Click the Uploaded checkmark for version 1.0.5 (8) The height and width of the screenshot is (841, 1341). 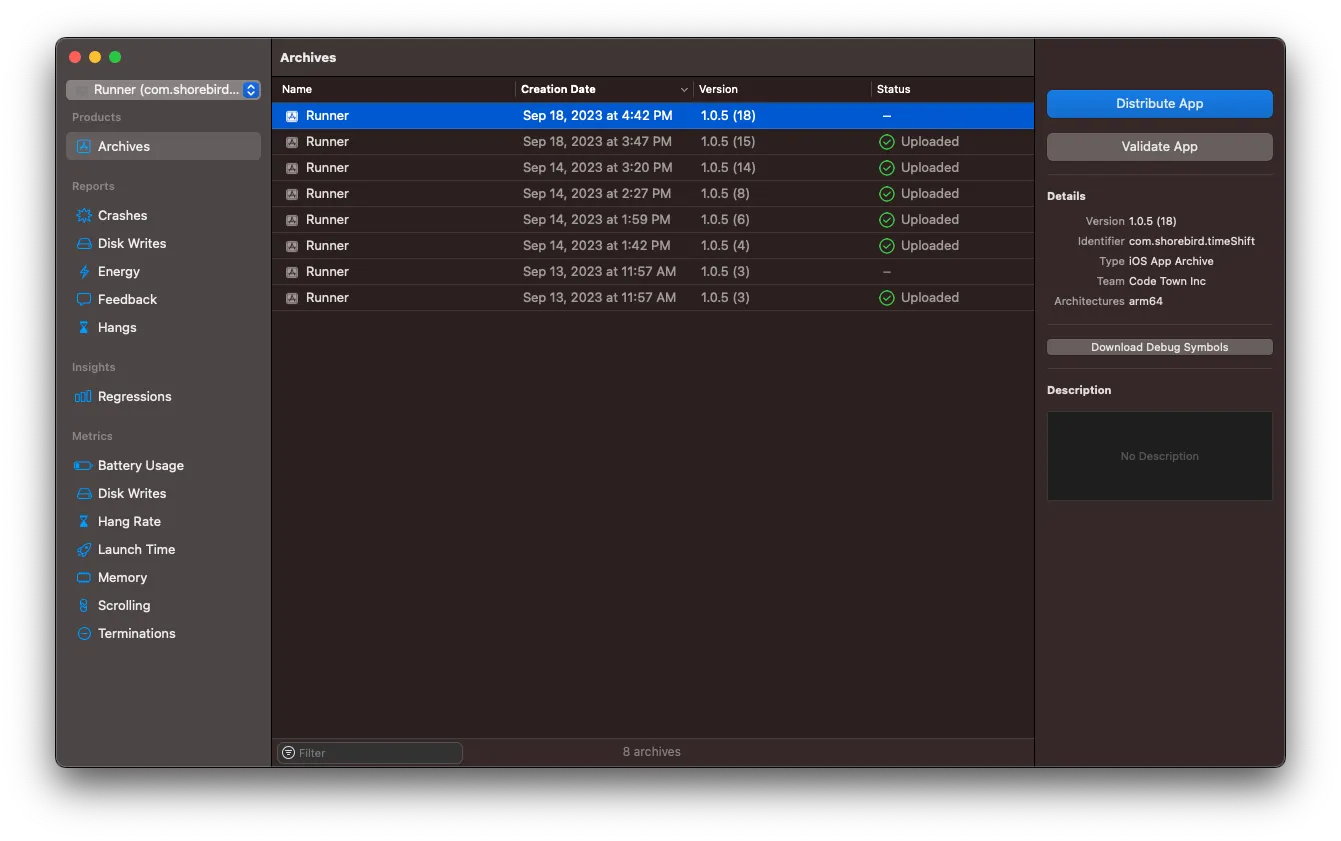click(886, 194)
